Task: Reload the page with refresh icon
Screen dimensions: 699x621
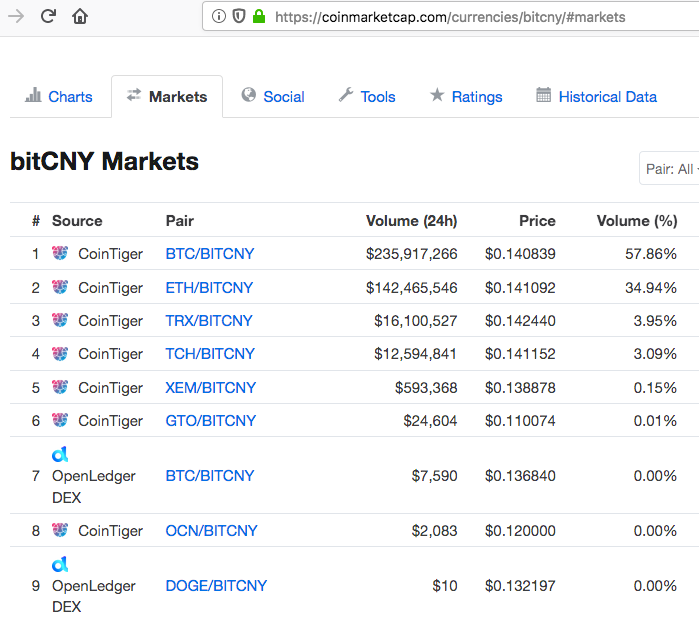Action: pos(48,16)
